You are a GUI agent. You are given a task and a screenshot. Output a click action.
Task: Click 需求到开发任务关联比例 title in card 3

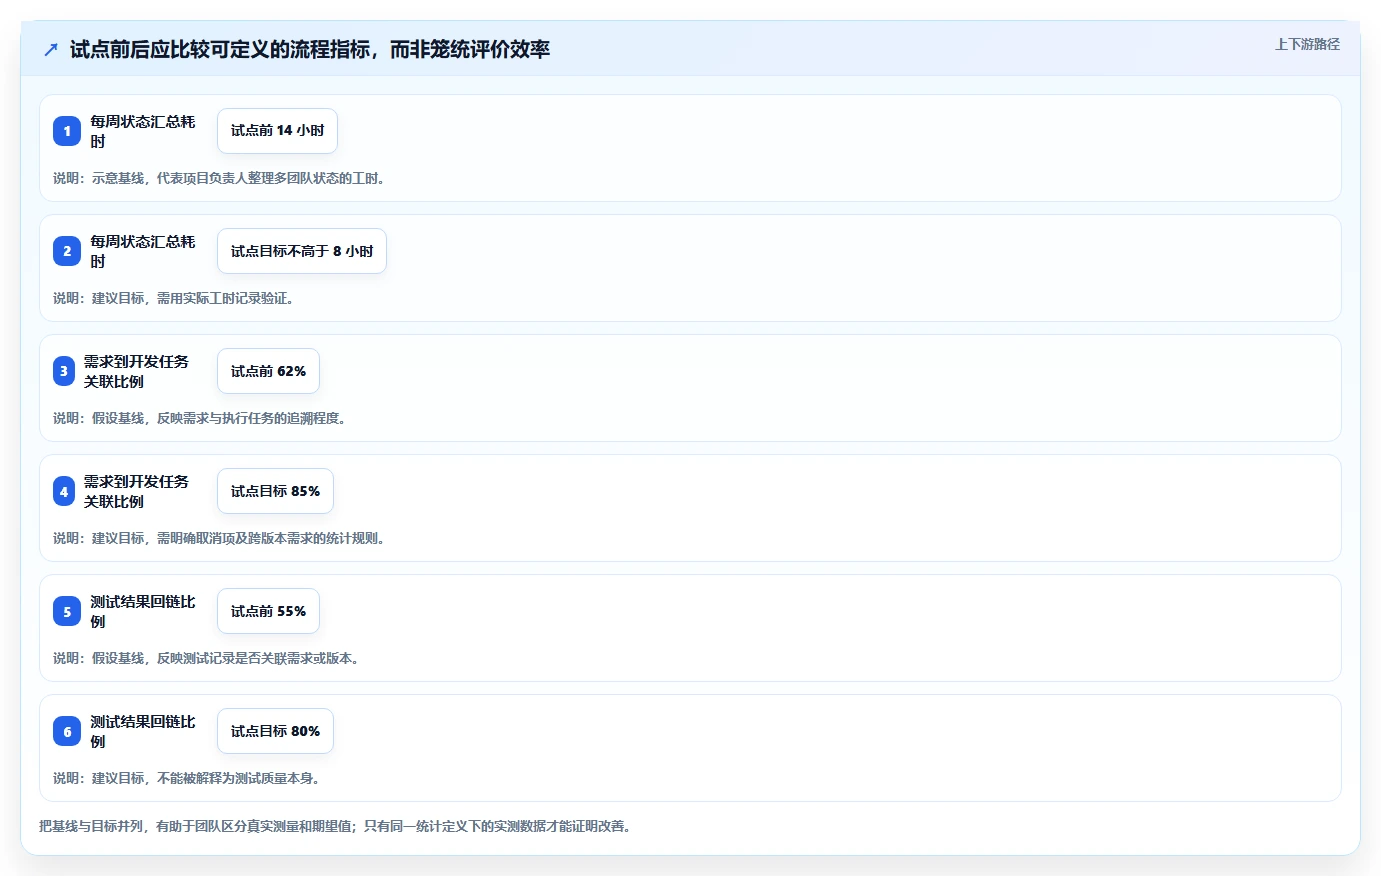pyautogui.click(x=136, y=371)
